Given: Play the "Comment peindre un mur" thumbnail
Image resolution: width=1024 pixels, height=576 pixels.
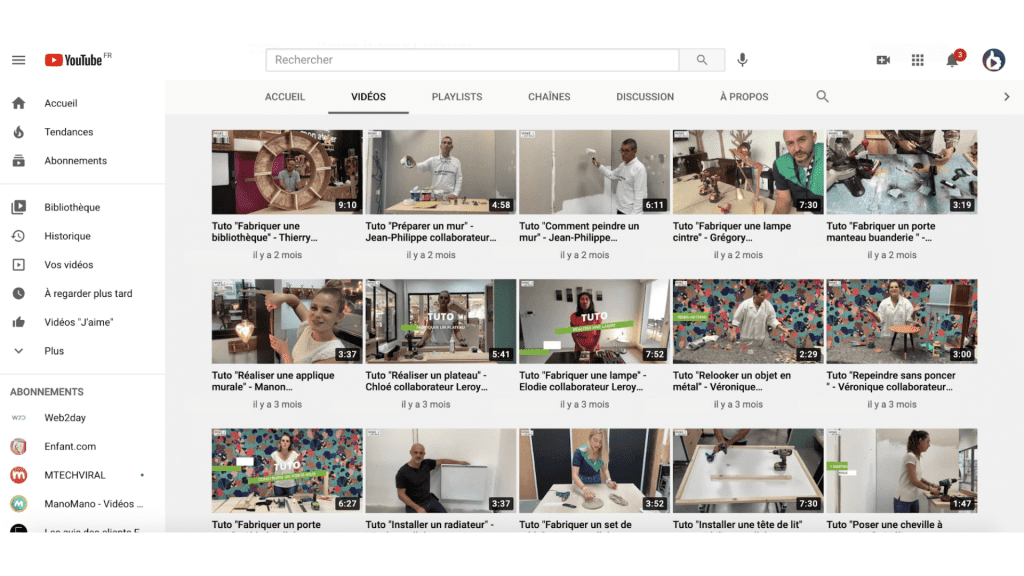Looking at the screenshot, I should click(x=594, y=172).
